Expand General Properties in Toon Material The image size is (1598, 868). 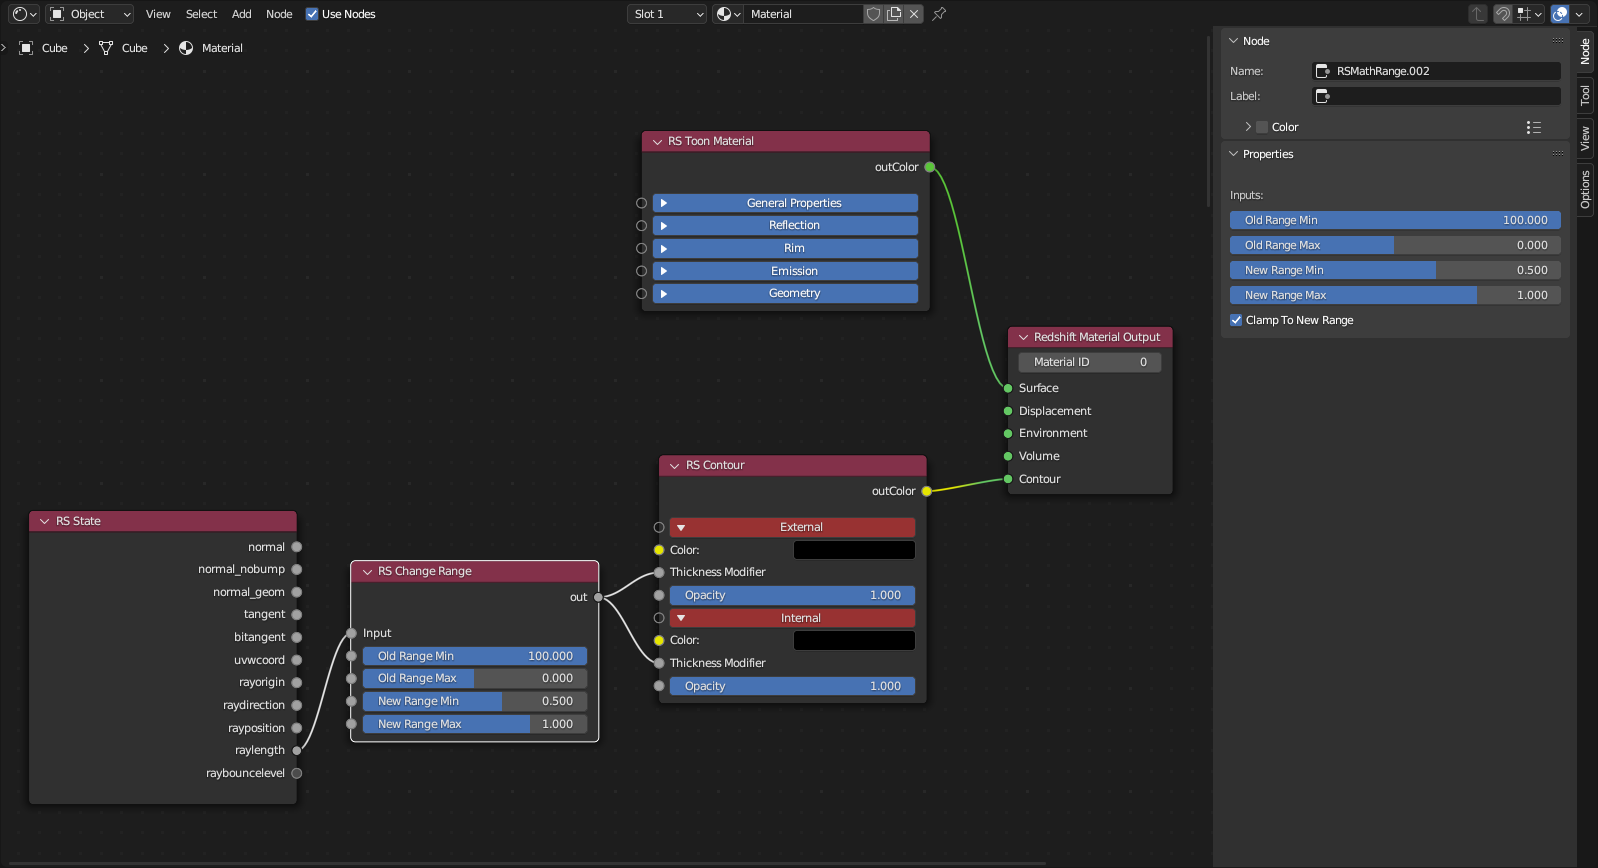coord(785,203)
